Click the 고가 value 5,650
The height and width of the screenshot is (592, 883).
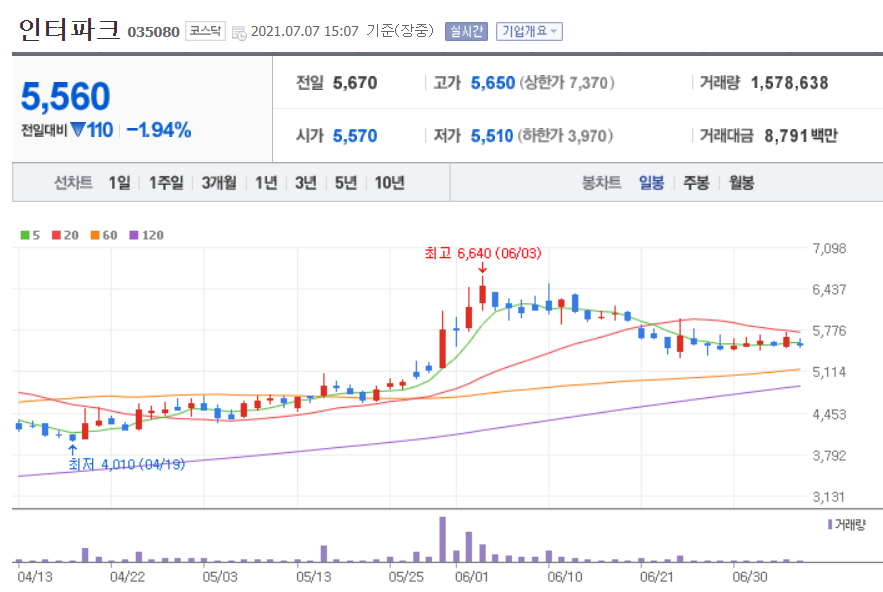(x=493, y=83)
